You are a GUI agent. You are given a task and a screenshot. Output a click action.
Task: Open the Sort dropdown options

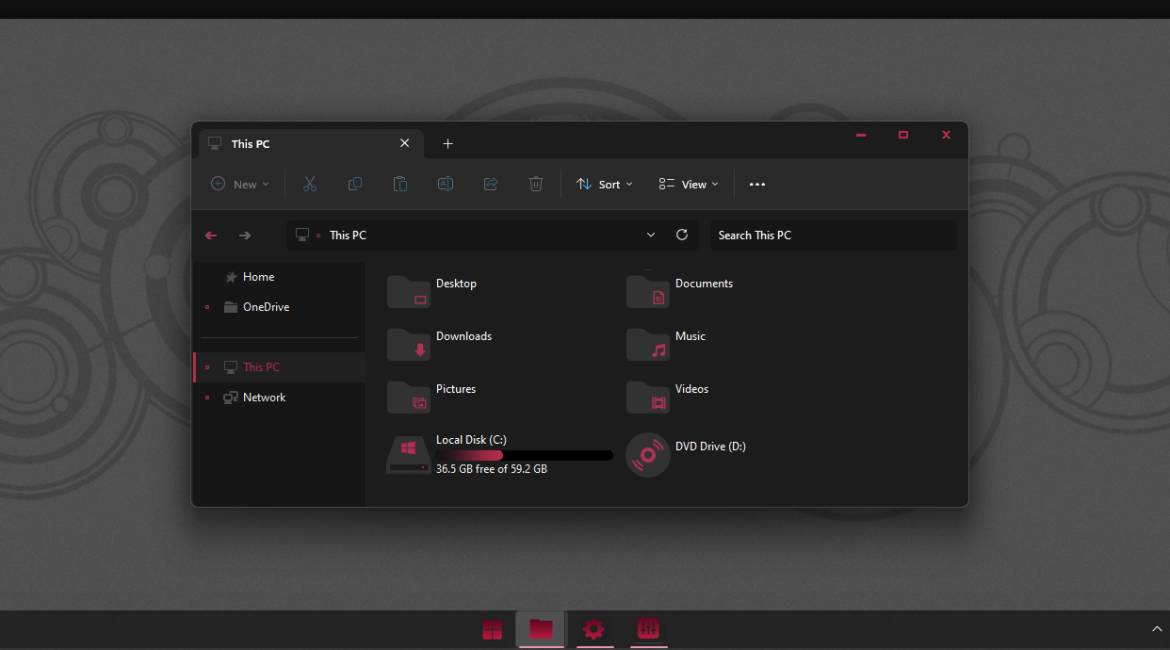[x=605, y=184]
